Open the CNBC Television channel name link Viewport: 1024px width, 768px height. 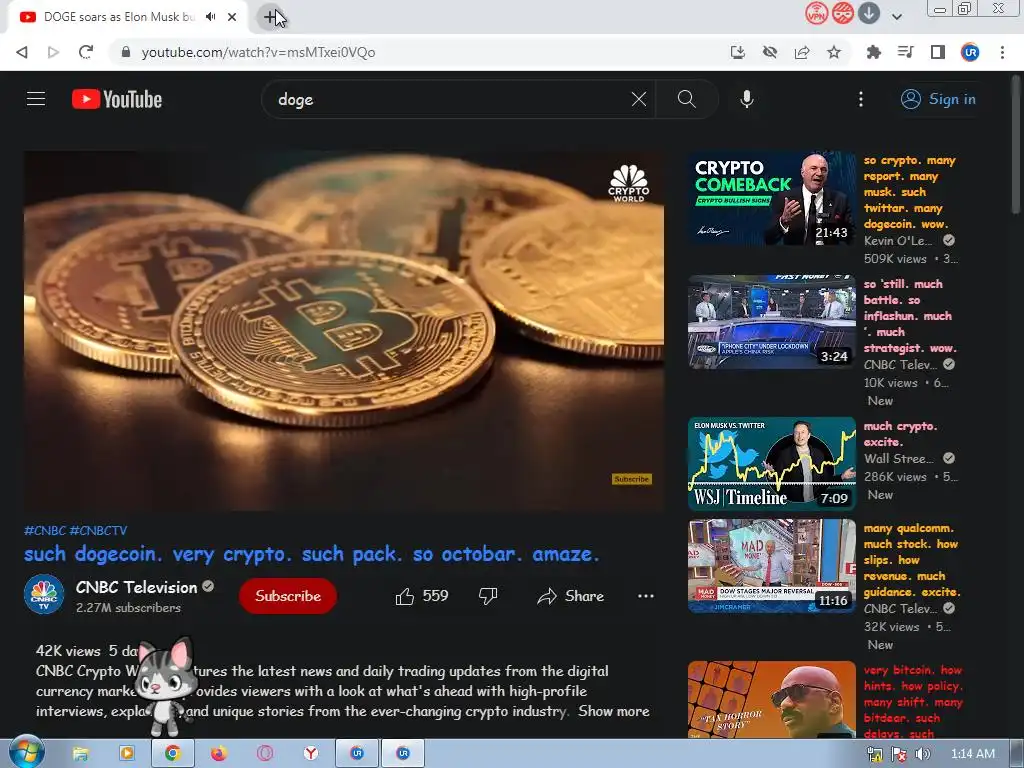pyautogui.click(x=136, y=587)
